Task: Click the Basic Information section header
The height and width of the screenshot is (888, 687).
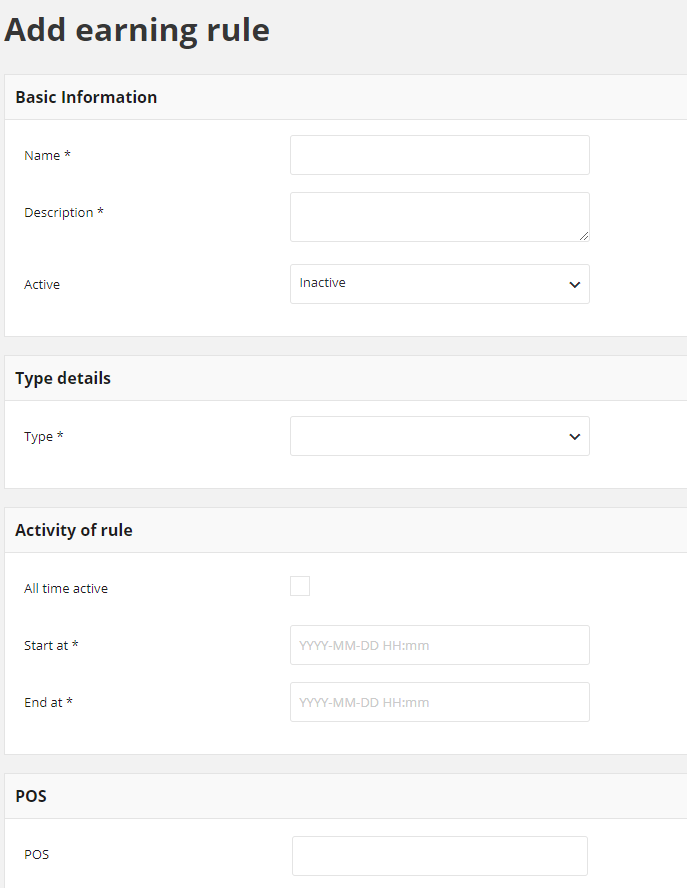Action: [86, 97]
